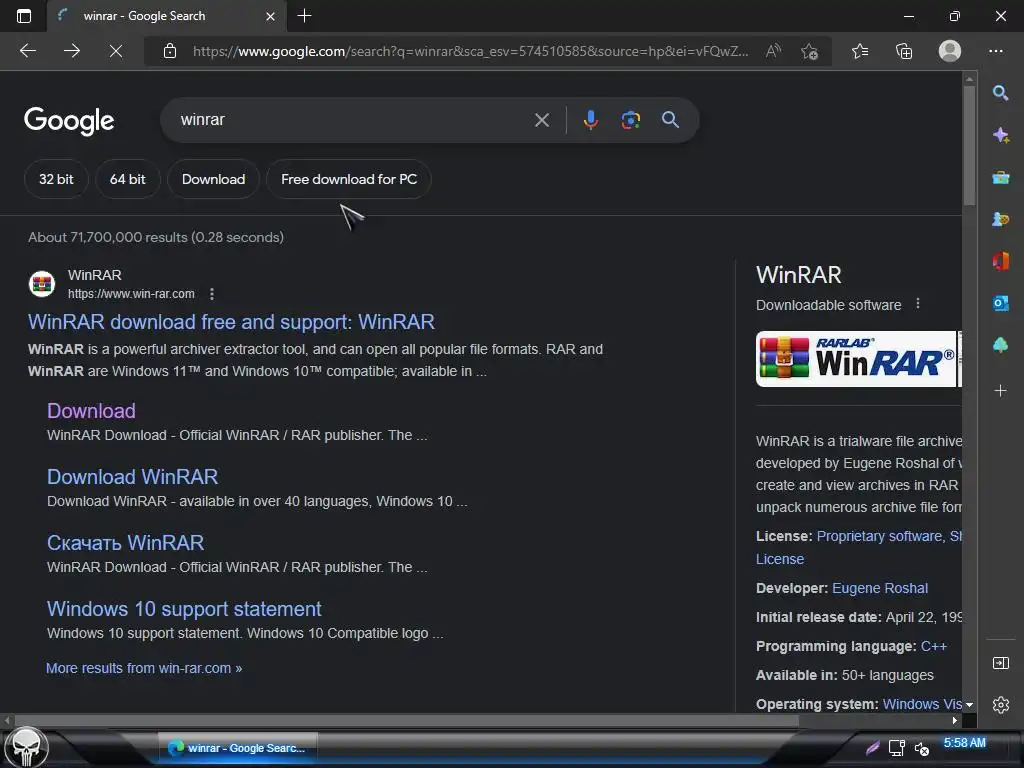Click the Google logo

(x=69, y=121)
